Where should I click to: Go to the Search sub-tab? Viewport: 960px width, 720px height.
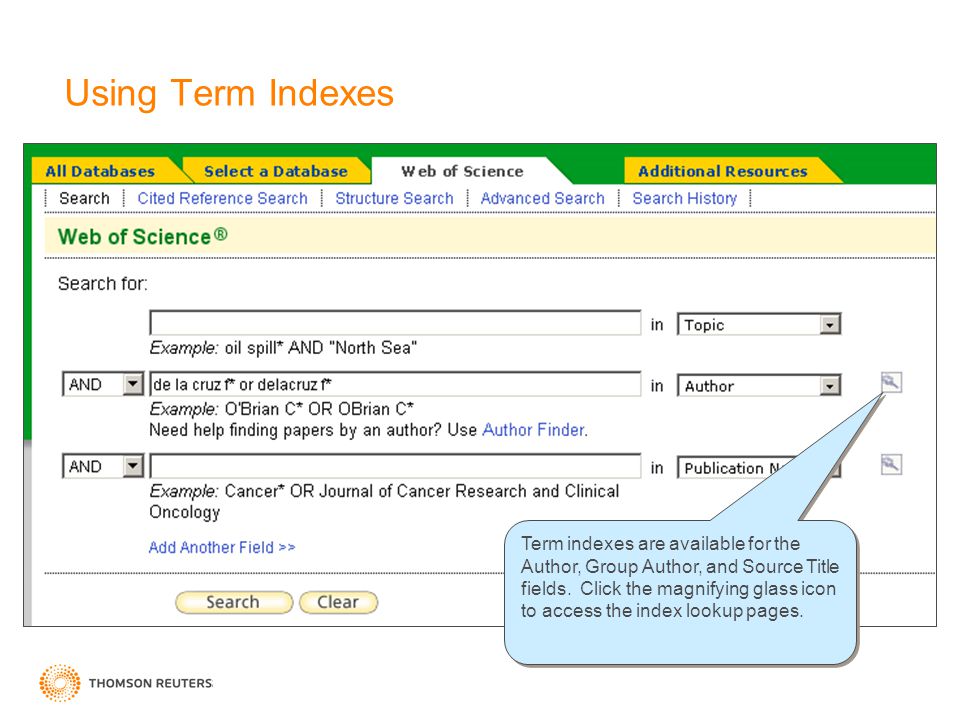click(x=84, y=198)
